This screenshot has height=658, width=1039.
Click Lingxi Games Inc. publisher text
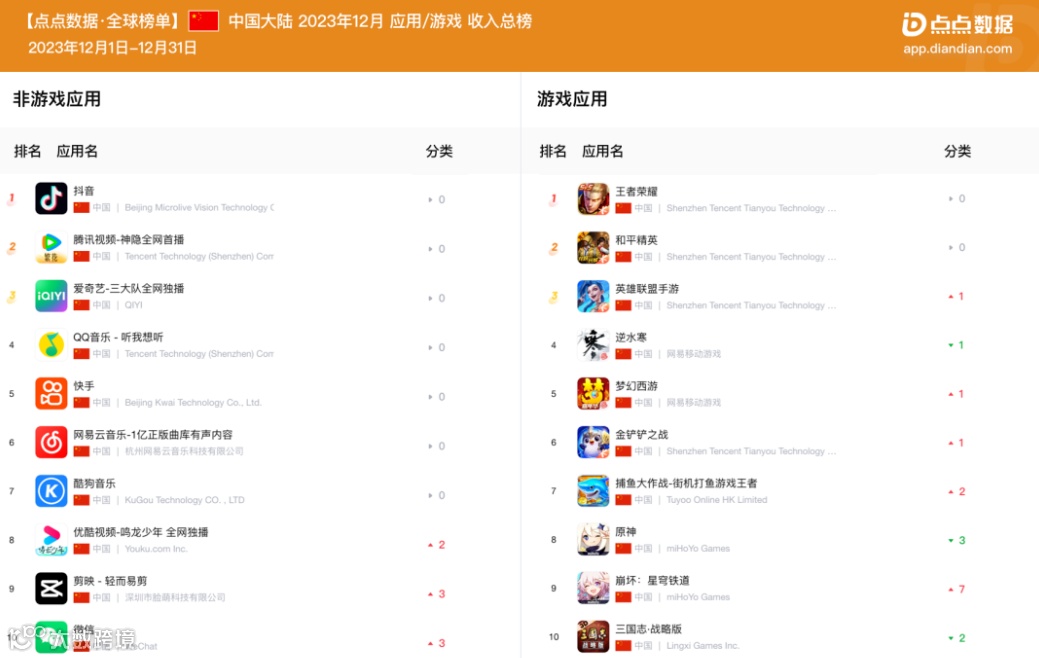[702, 645]
